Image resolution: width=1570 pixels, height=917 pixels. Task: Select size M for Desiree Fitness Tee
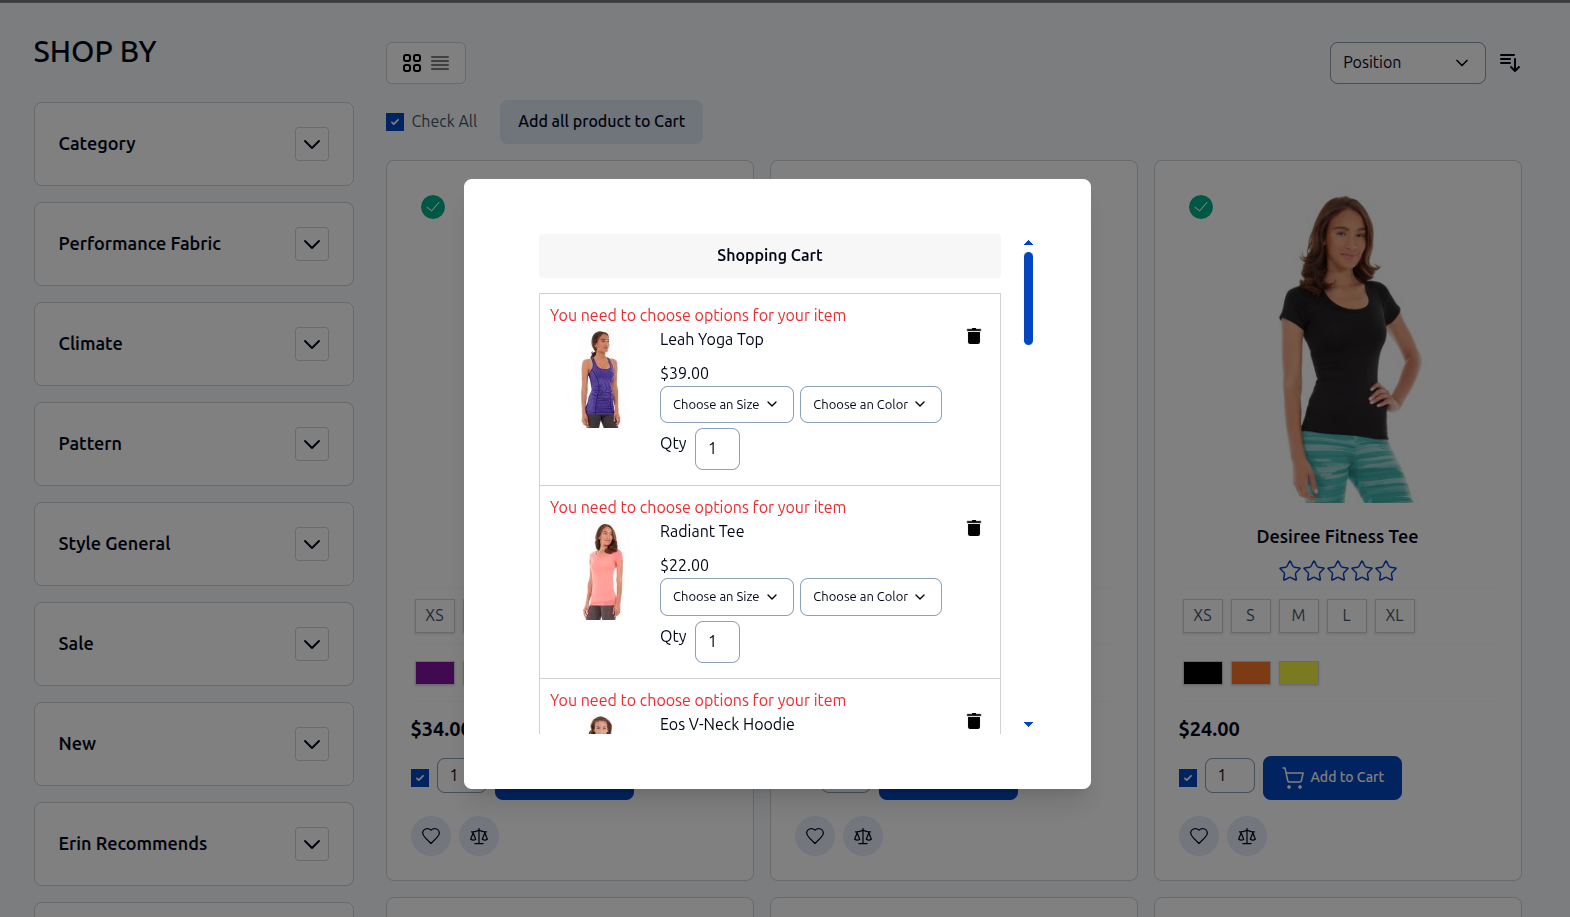coord(1298,616)
